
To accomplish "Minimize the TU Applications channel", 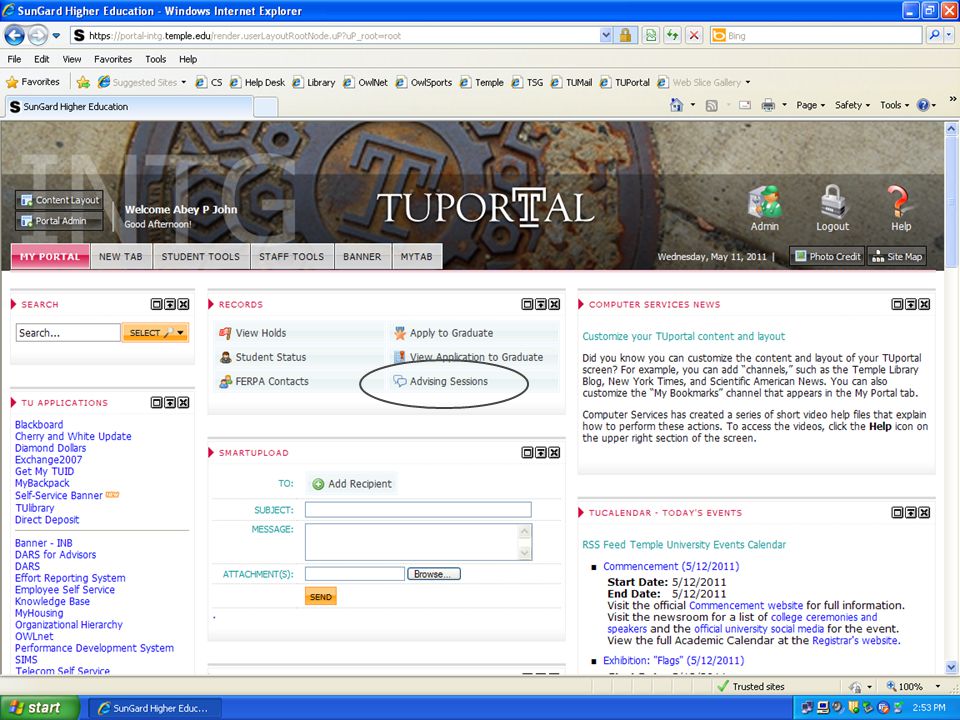I will tap(170, 402).
